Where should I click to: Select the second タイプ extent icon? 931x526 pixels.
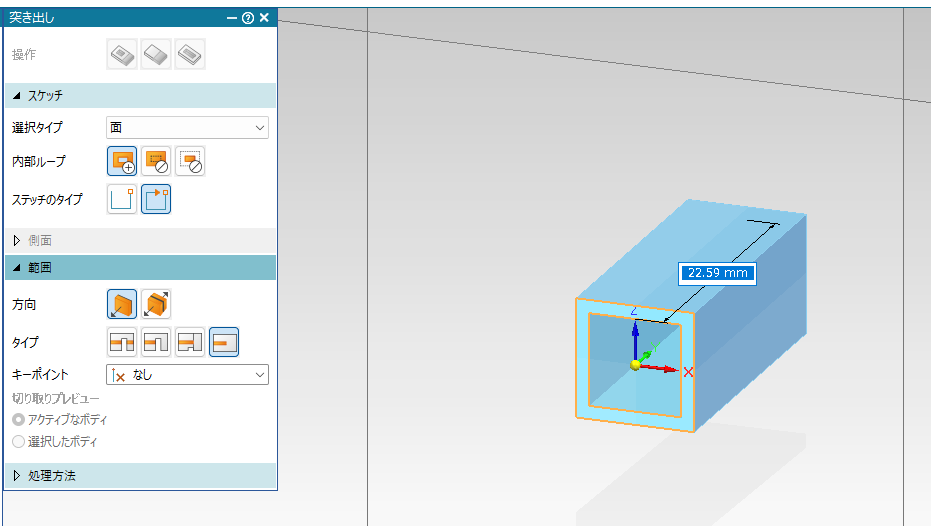pos(156,342)
